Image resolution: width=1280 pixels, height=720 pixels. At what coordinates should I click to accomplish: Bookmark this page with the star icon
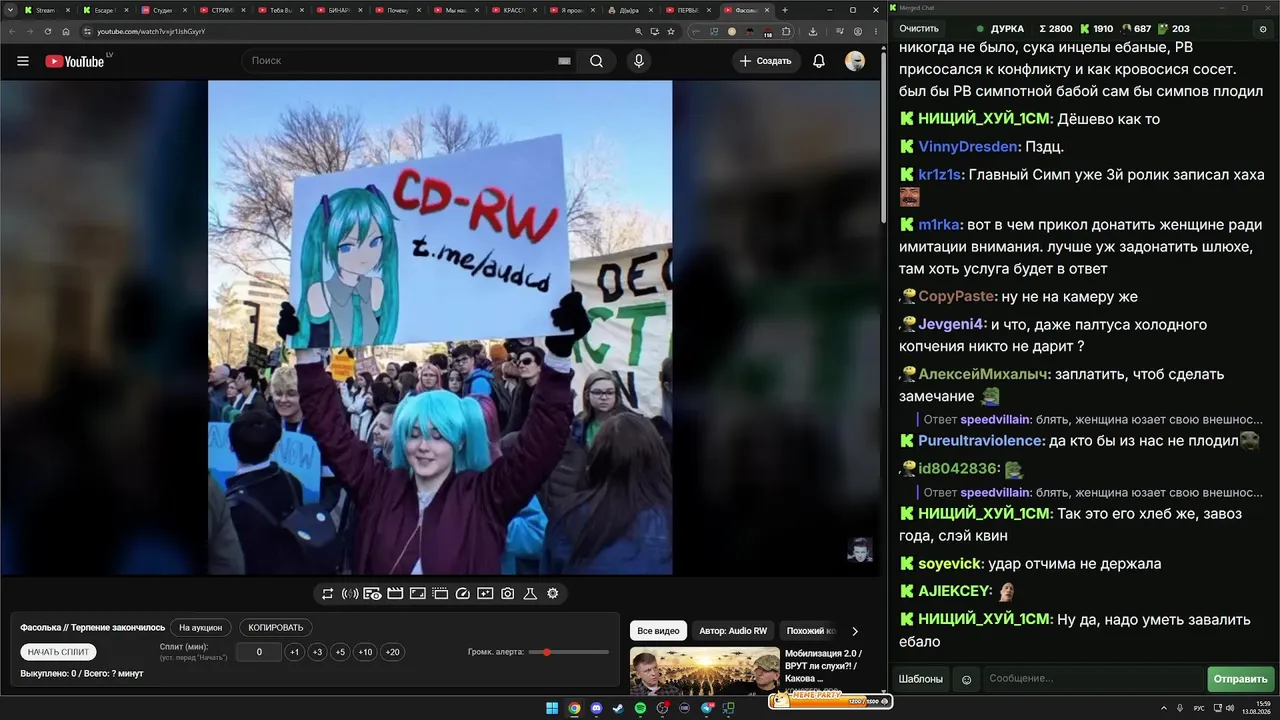(671, 31)
